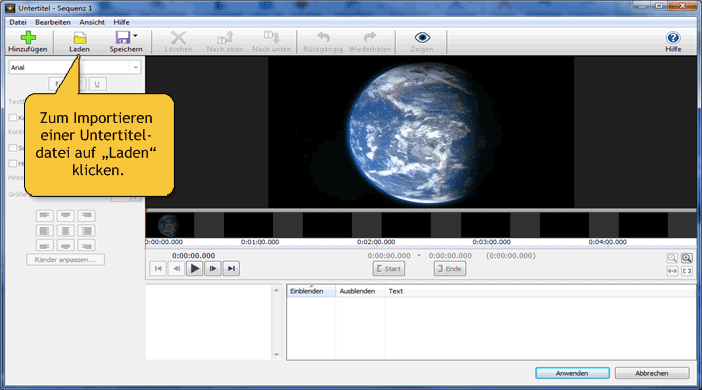Image resolution: width=702 pixels, height=390 pixels.
Task: Click the video preview showing Earth
Action: point(421,132)
